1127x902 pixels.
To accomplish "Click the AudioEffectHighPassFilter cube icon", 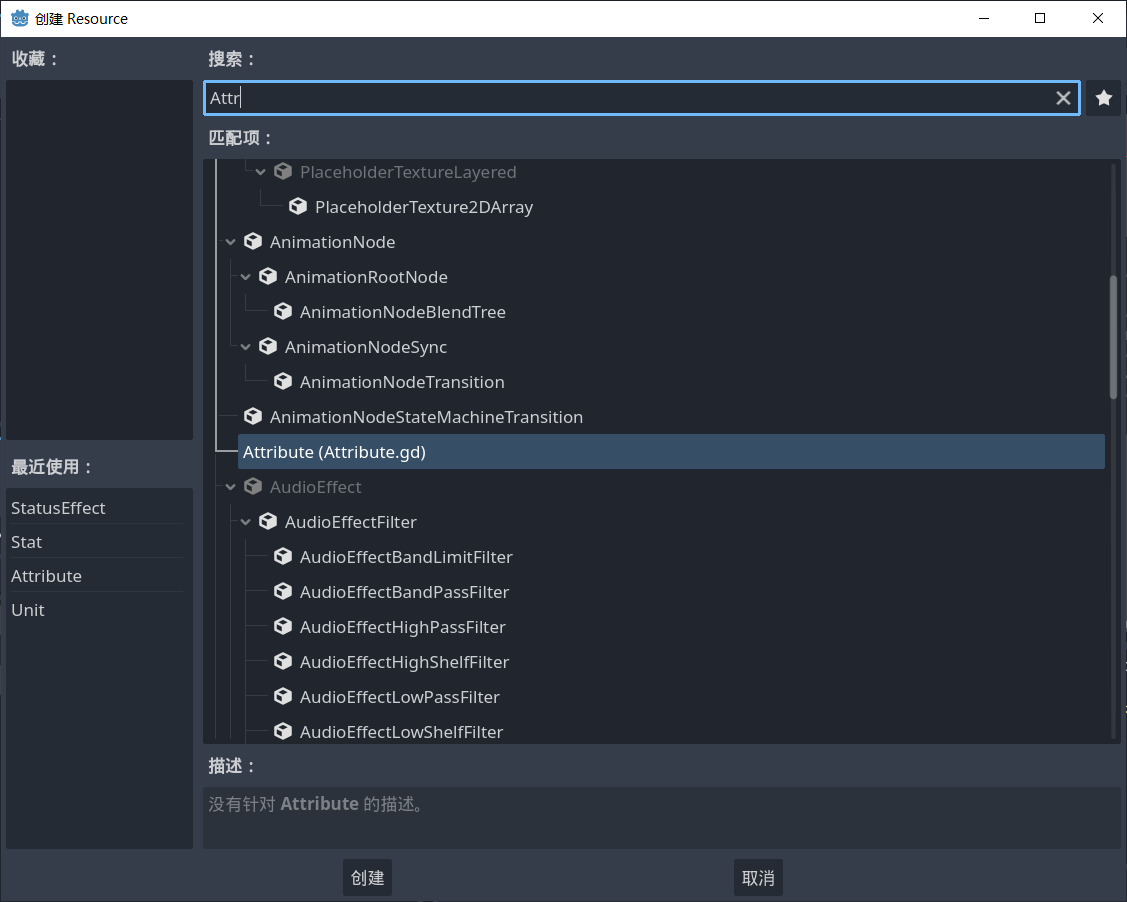I will coord(283,627).
